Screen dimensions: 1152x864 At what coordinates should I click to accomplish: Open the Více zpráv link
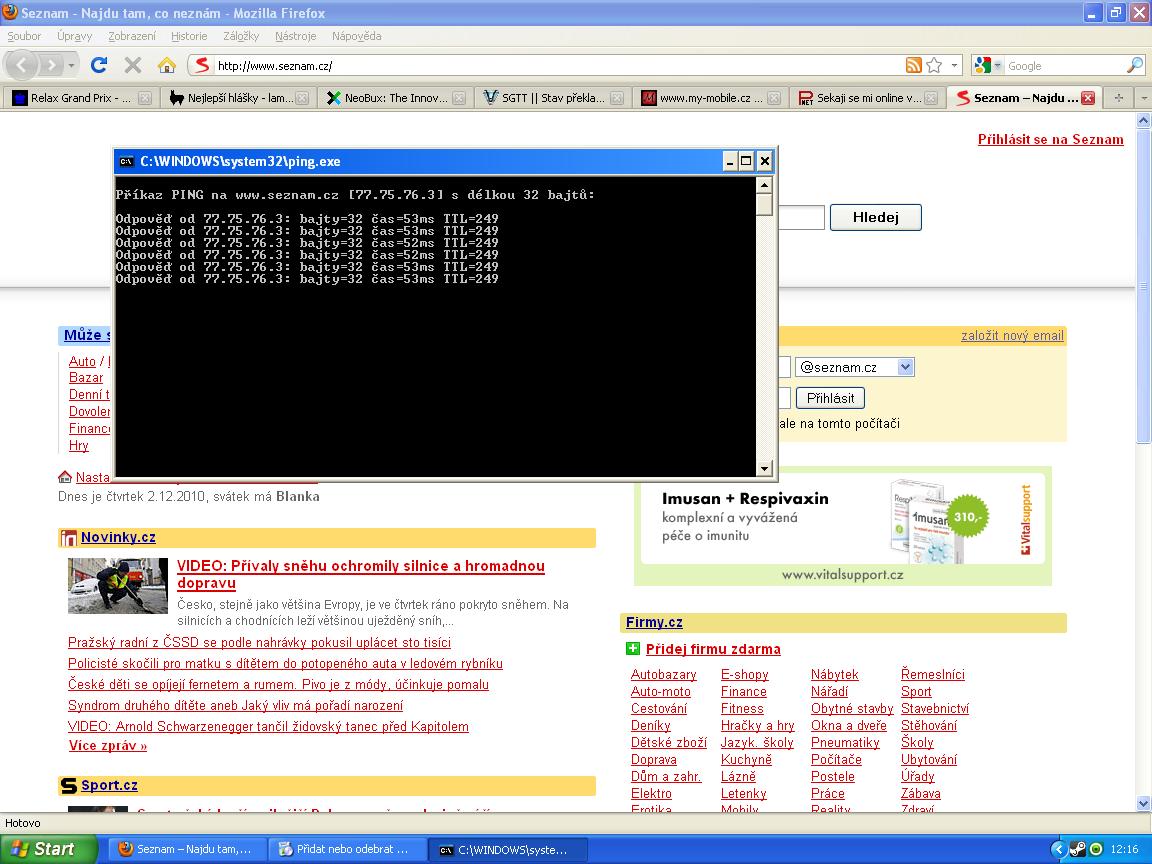tap(108, 746)
